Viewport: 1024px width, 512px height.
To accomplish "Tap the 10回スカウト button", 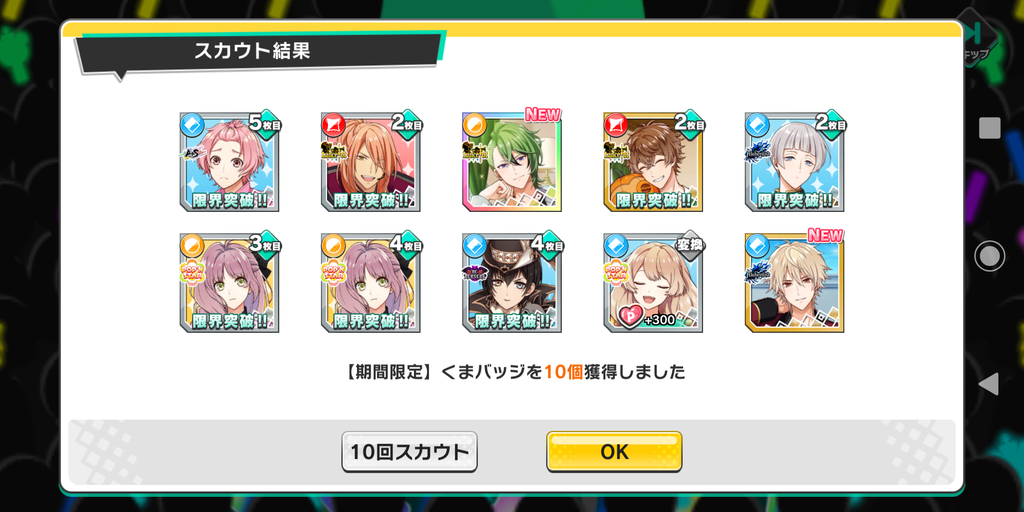I will tap(409, 451).
